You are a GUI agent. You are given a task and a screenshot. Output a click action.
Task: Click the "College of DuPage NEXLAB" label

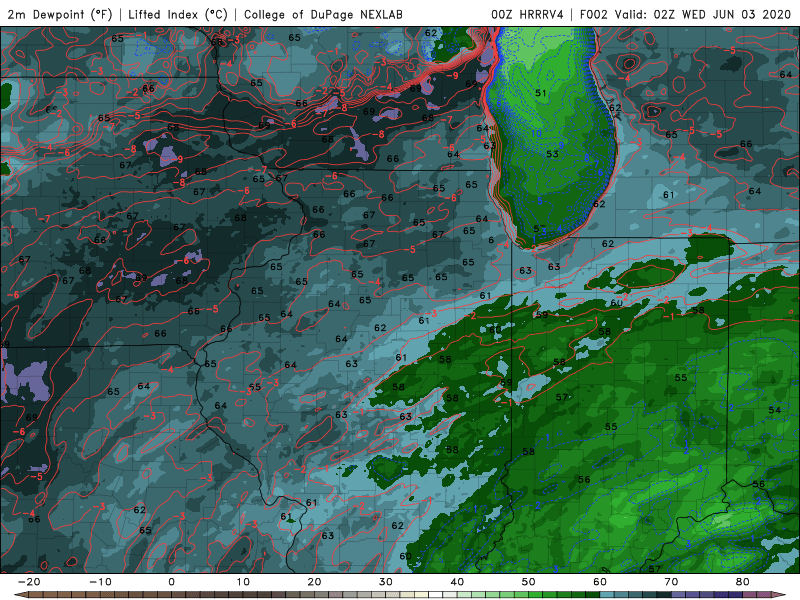[x=323, y=15]
